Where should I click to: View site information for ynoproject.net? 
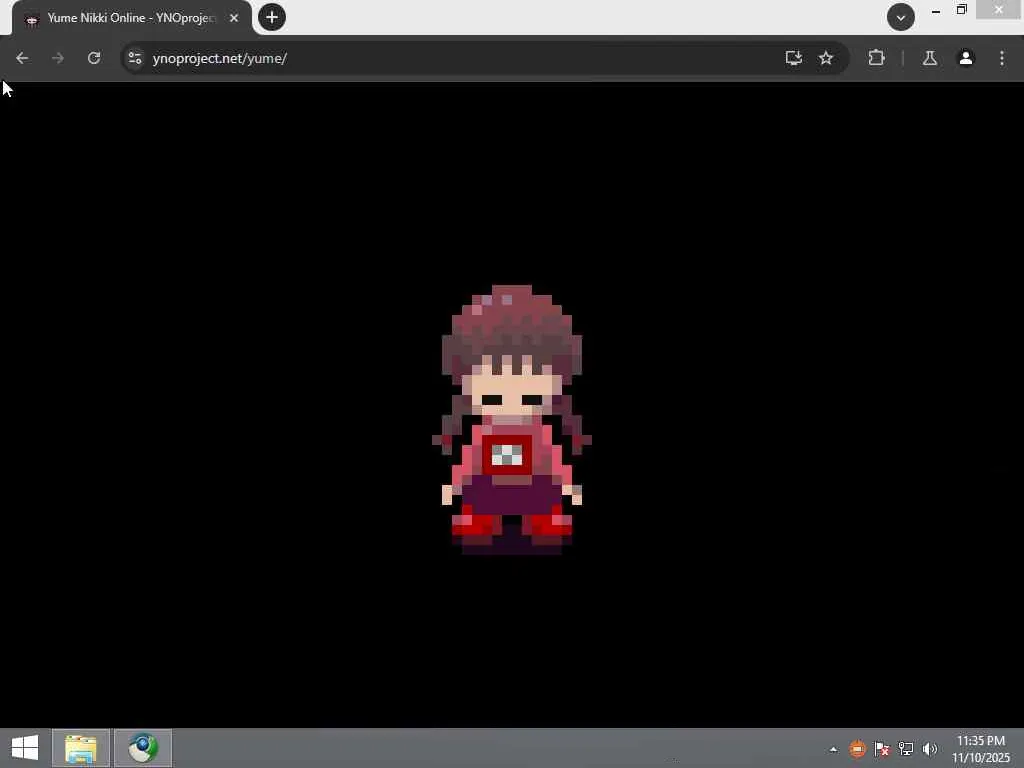click(x=135, y=58)
